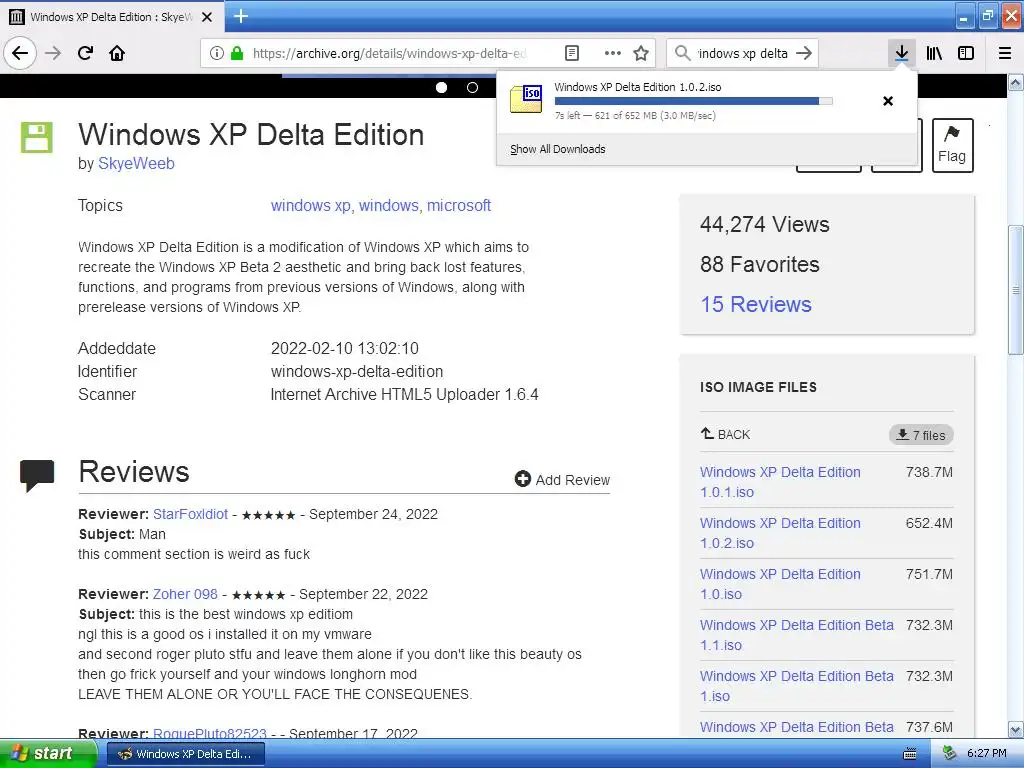Click the page scrollbar down arrow
Viewport: 1024px width, 768px height.
click(1016, 729)
